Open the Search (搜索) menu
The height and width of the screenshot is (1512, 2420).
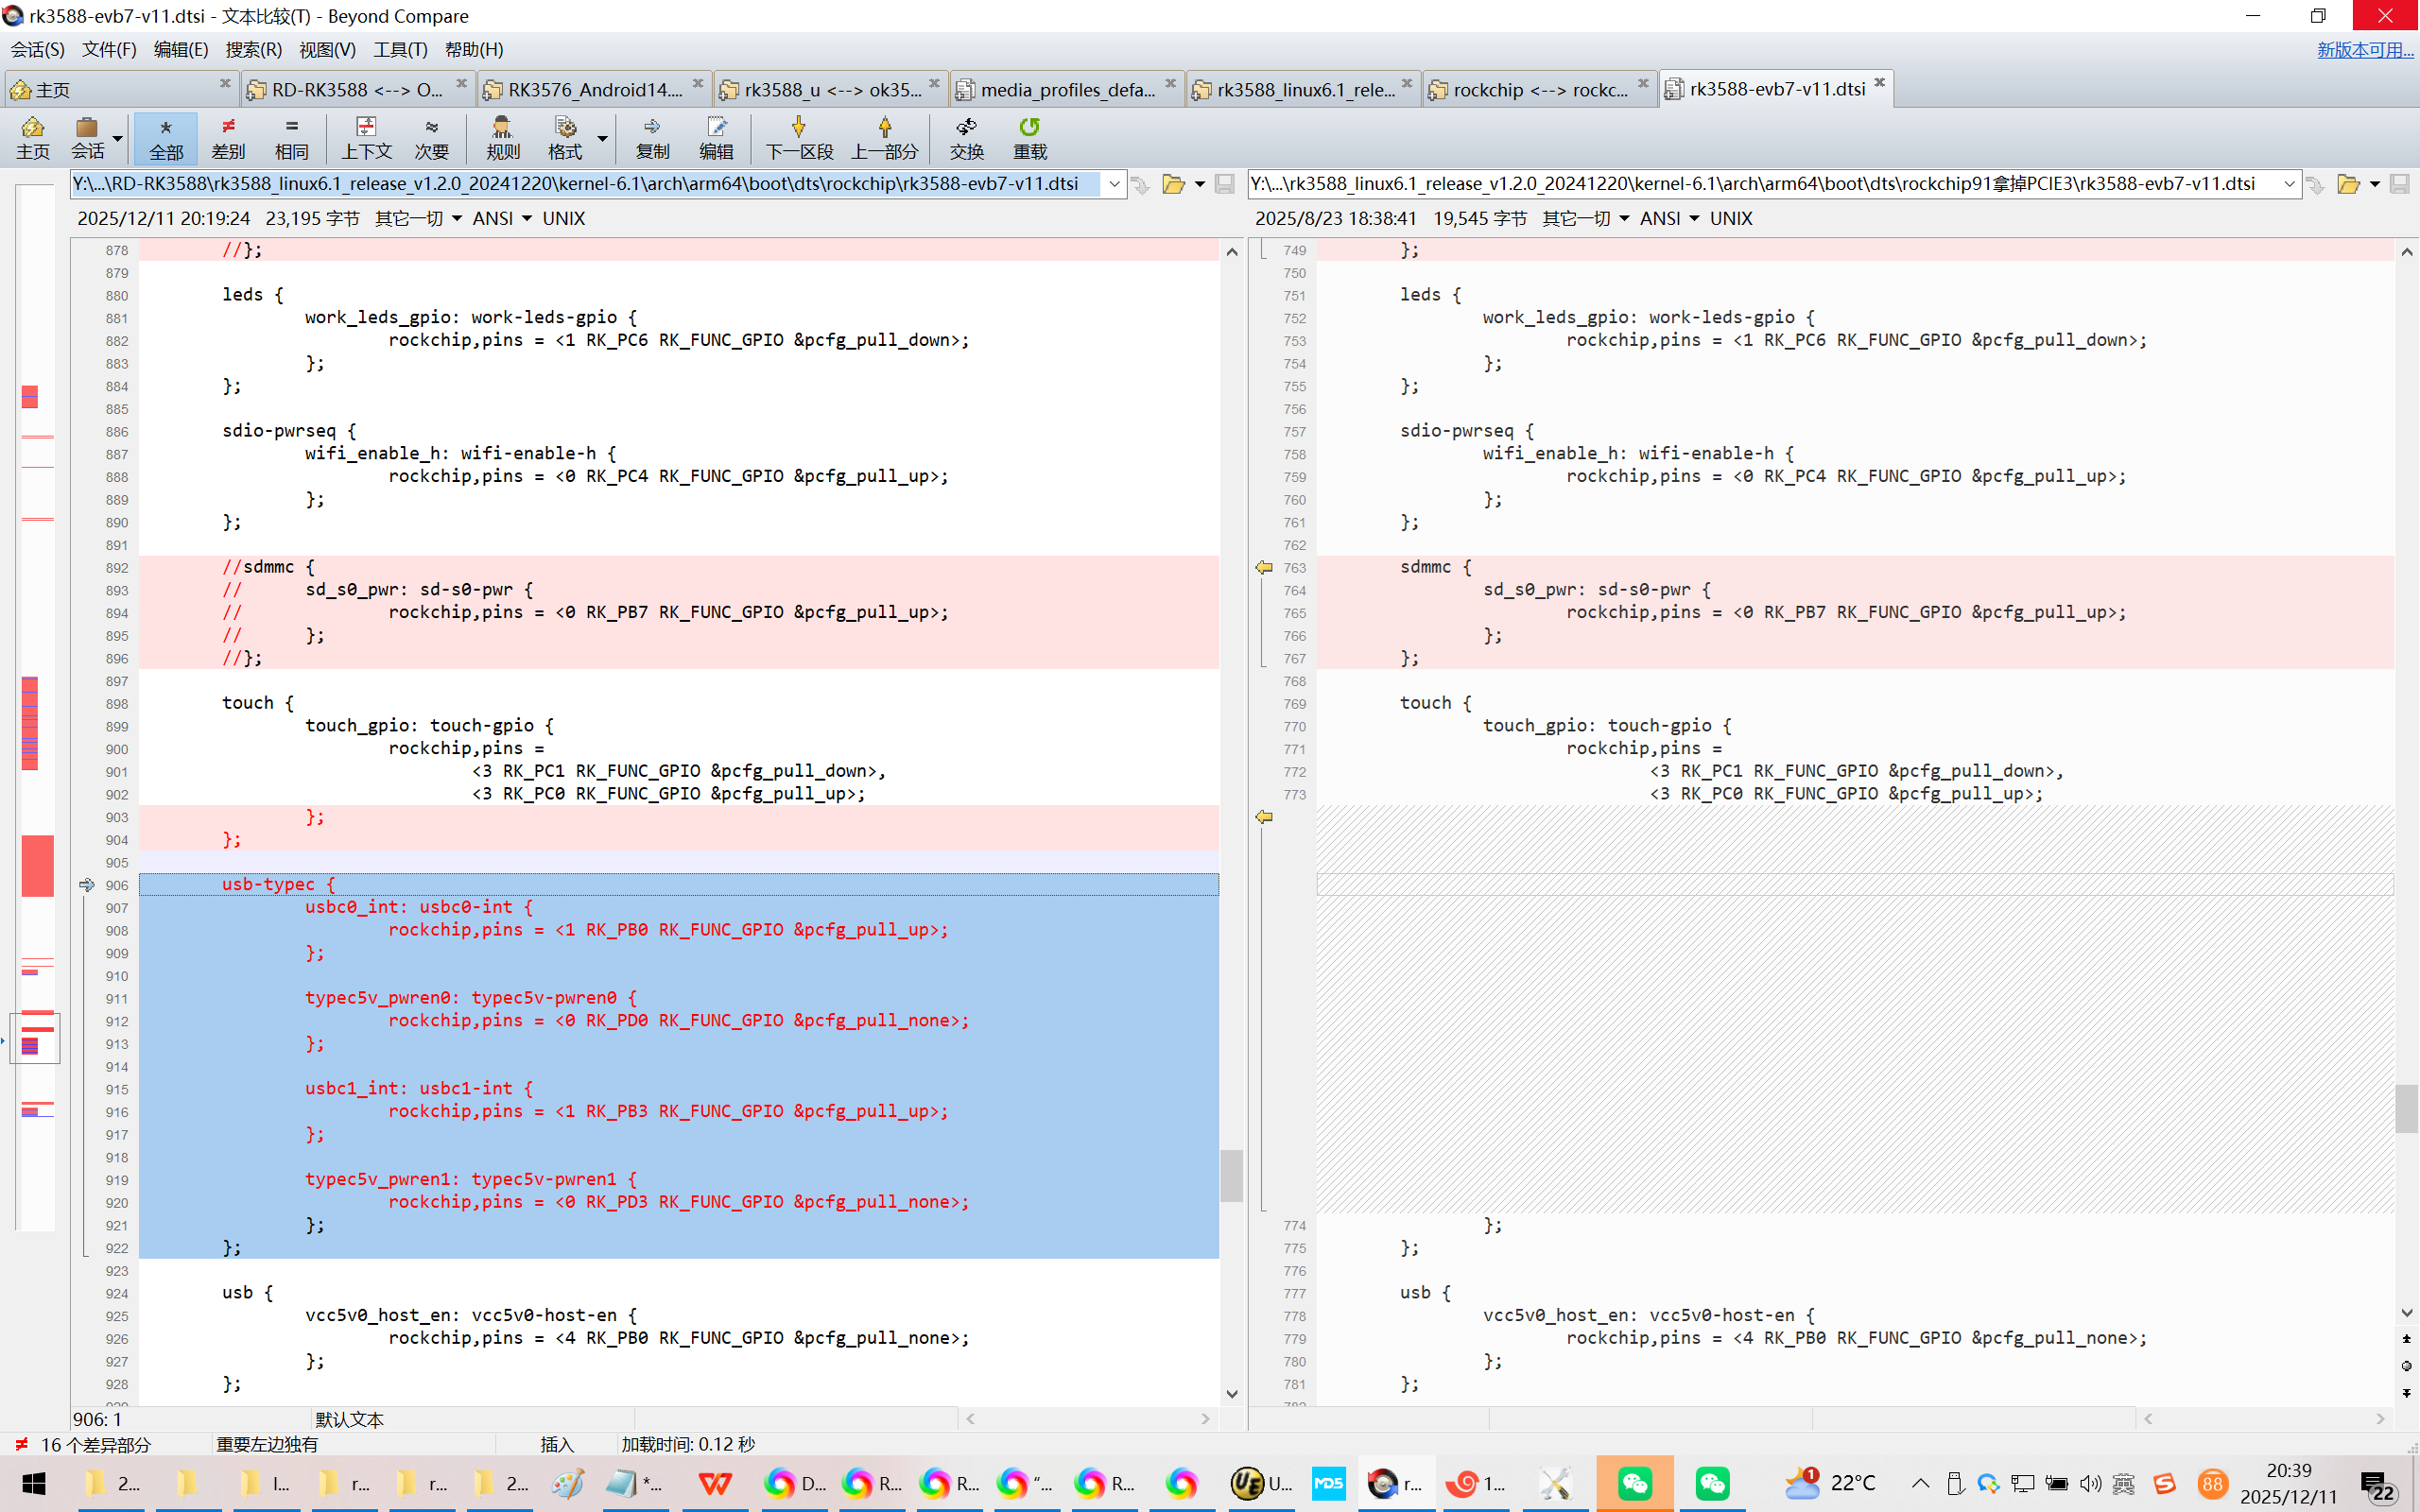[253, 49]
